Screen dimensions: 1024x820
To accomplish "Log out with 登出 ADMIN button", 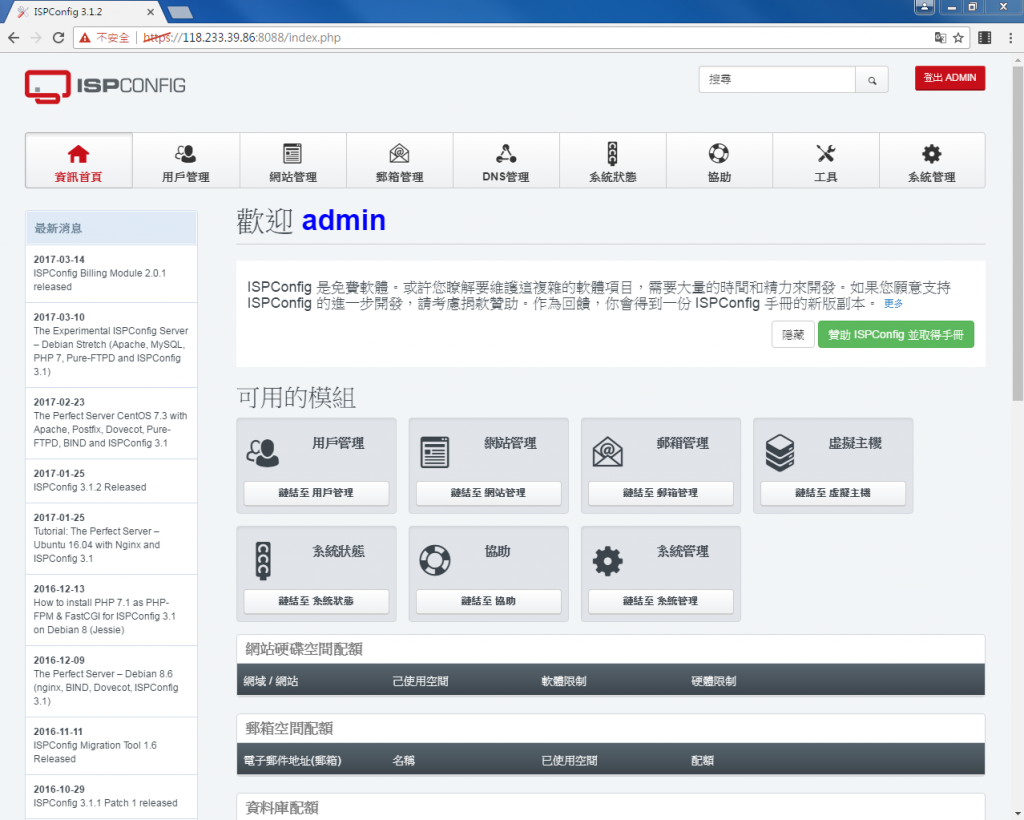I will pyautogui.click(x=950, y=78).
